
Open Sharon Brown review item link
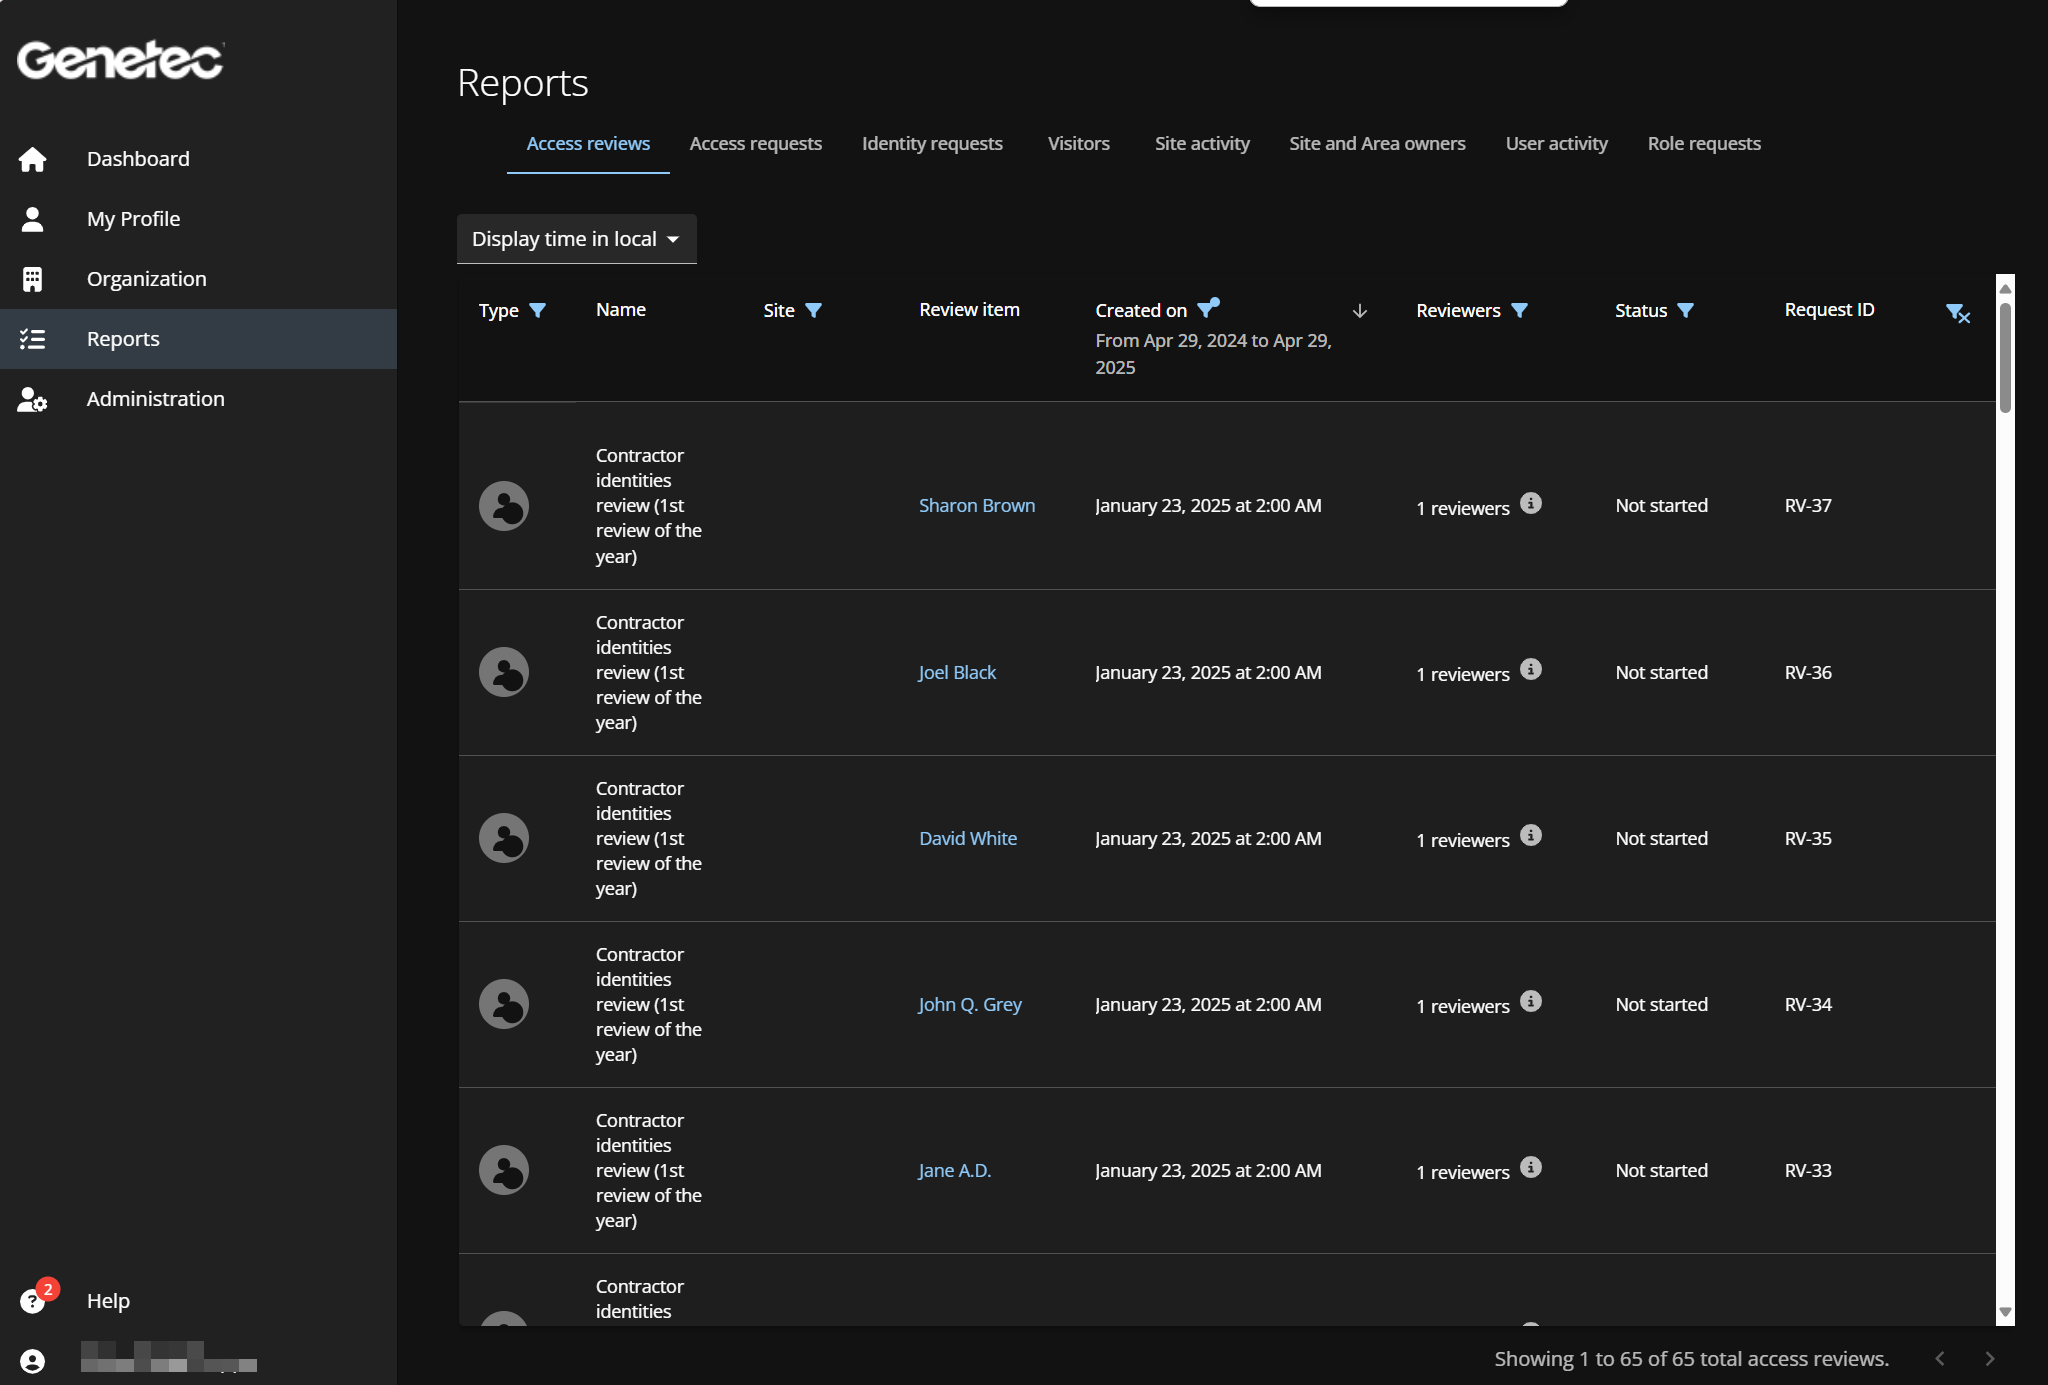pos(976,506)
